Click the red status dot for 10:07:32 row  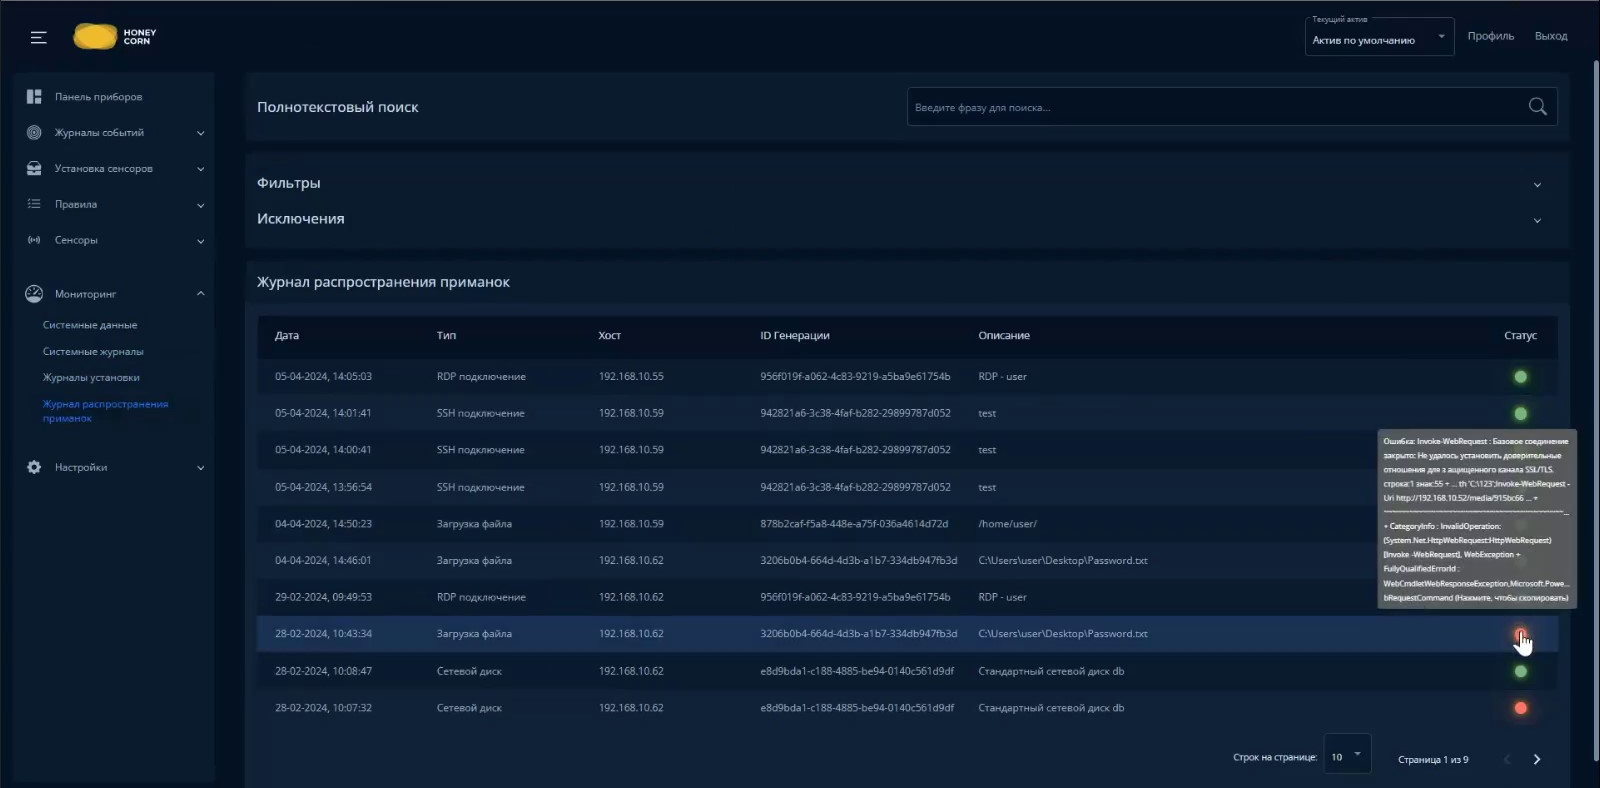pyautogui.click(x=1520, y=708)
